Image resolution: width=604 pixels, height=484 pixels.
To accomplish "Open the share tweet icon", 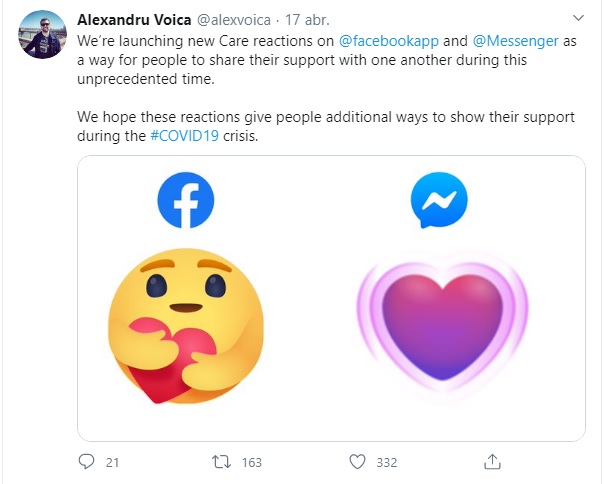I will click(492, 462).
